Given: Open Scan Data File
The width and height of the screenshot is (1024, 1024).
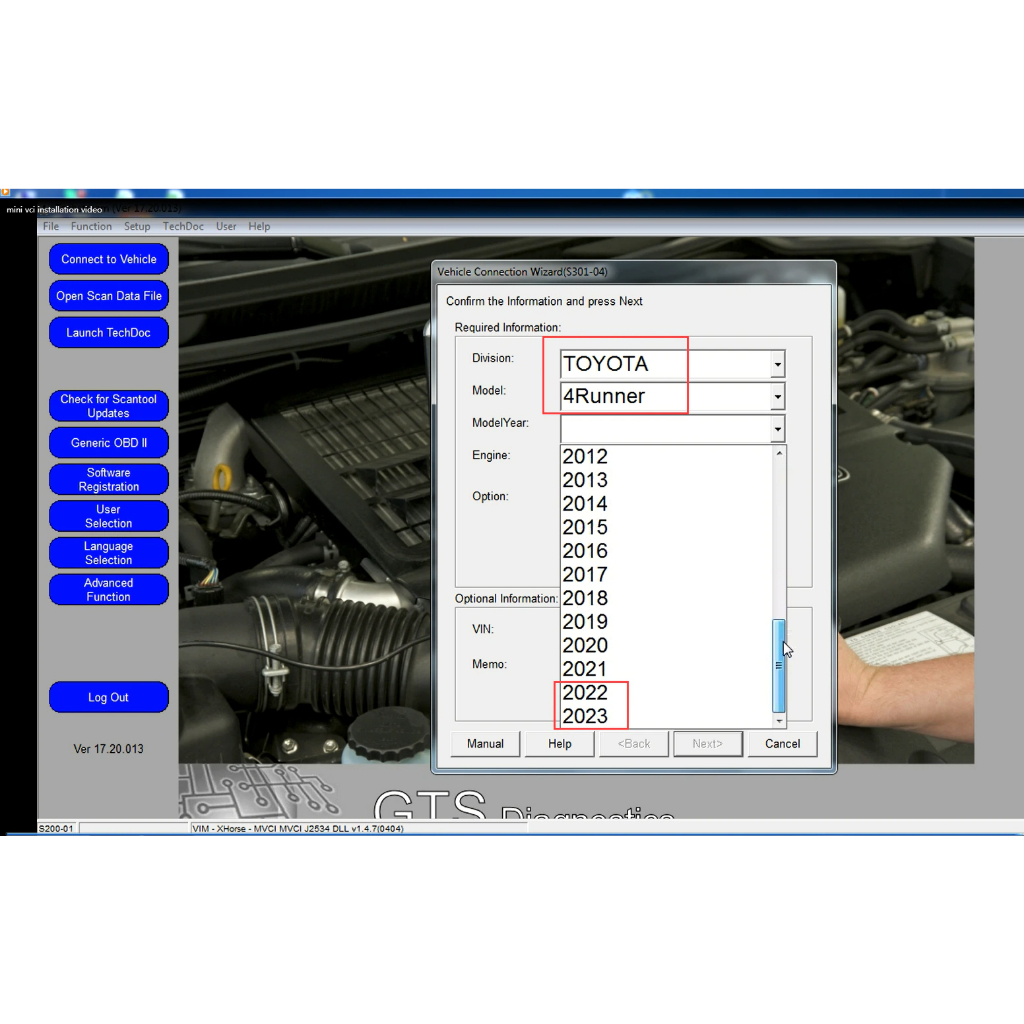Looking at the screenshot, I should point(108,296).
